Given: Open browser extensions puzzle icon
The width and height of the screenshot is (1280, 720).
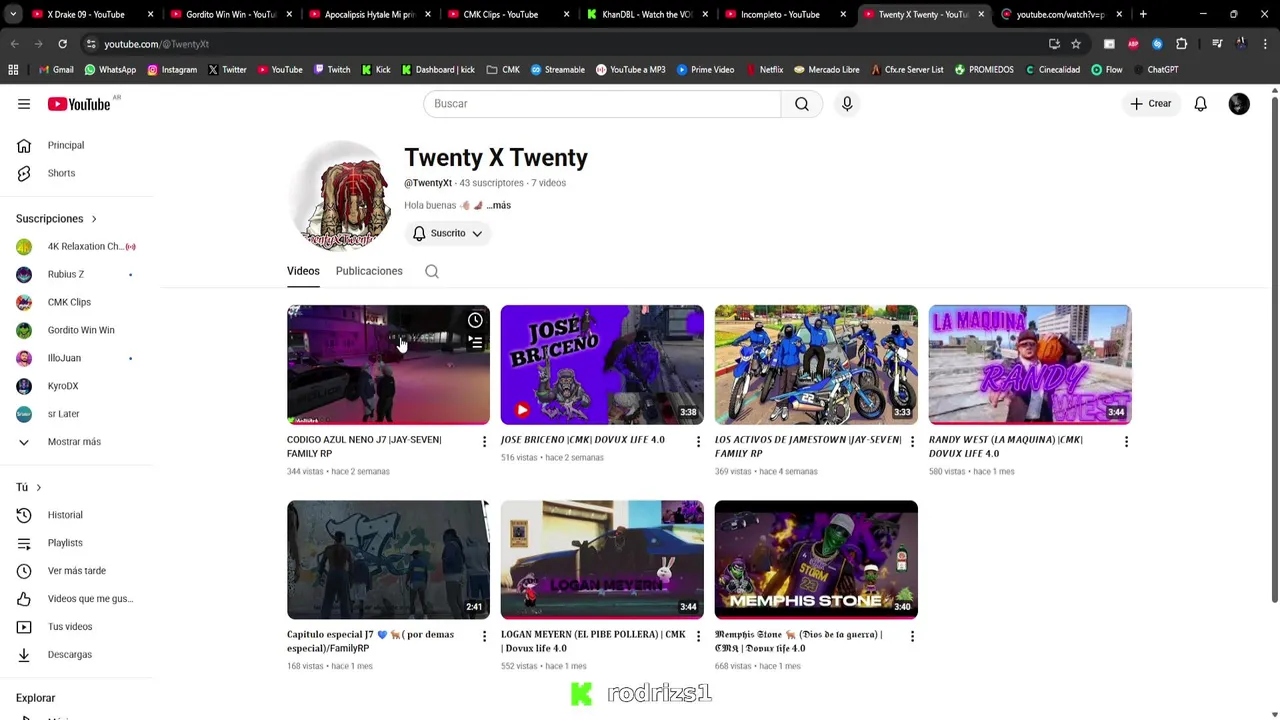Looking at the screenshot, I should click(x=1181, y=44).
